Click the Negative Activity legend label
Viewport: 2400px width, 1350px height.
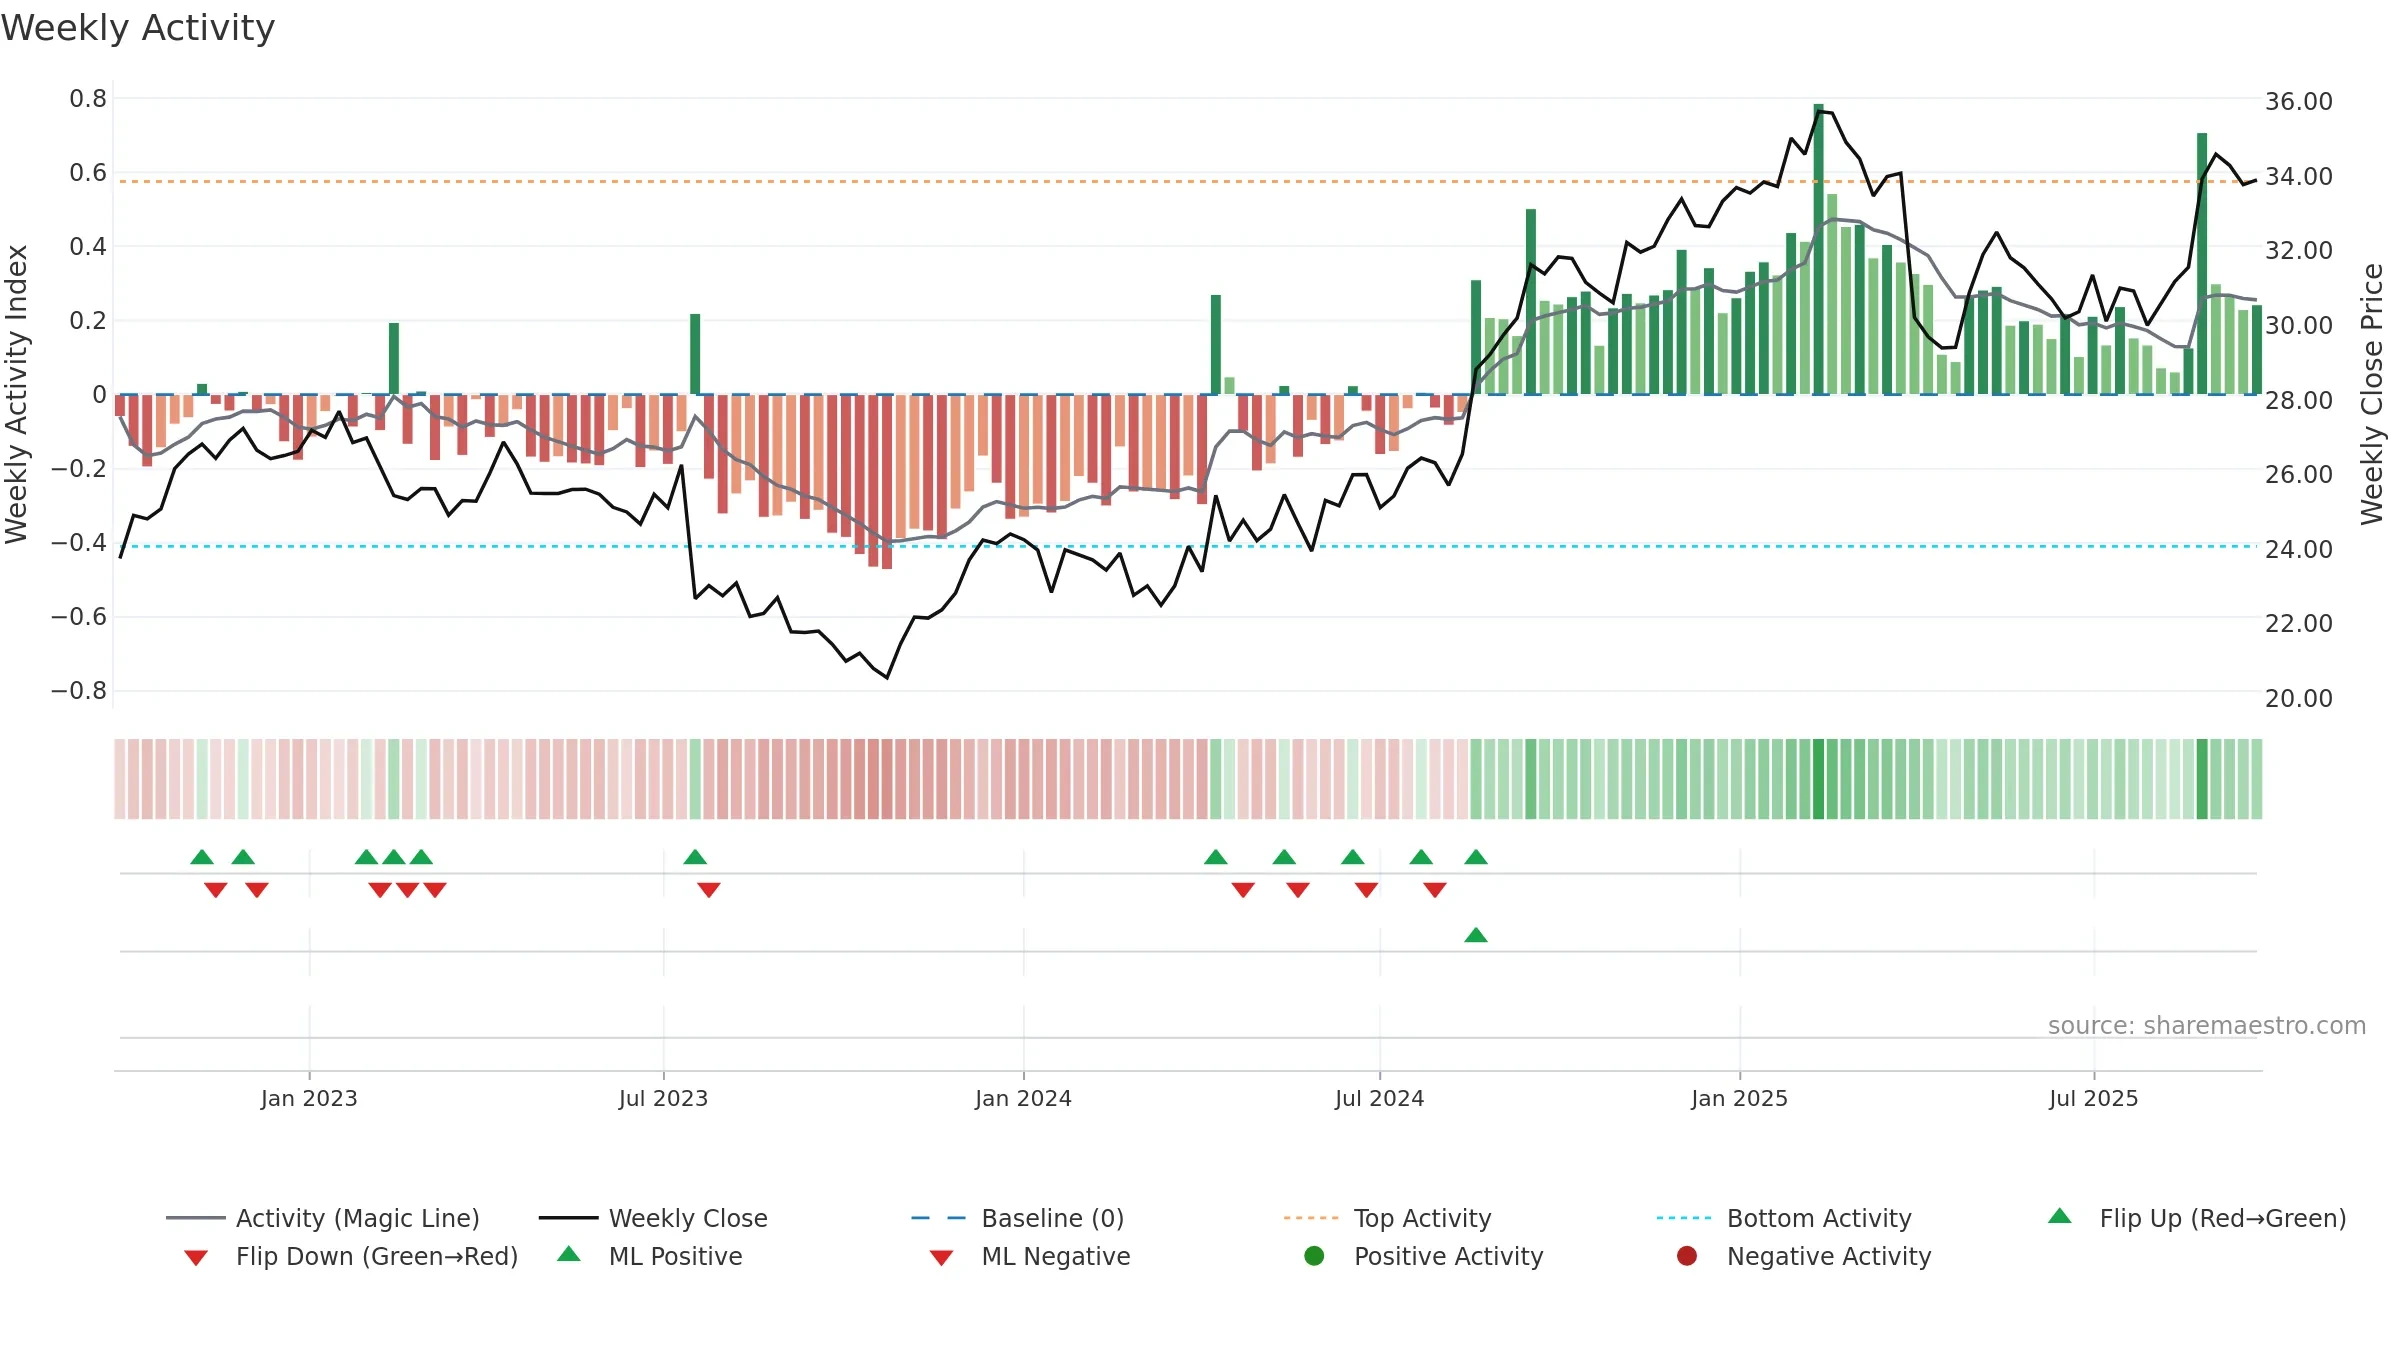[x=1829, y=1256]
